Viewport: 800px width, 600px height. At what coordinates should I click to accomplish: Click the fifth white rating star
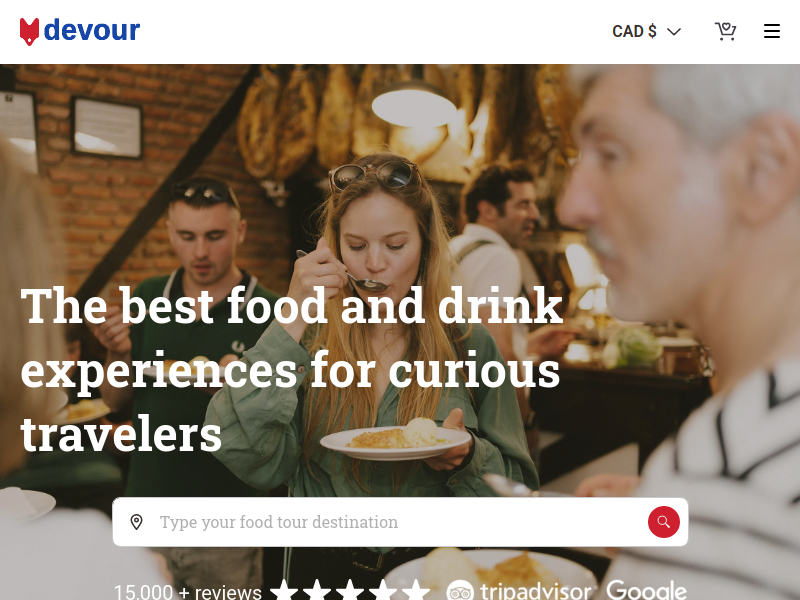pos(416,591)
